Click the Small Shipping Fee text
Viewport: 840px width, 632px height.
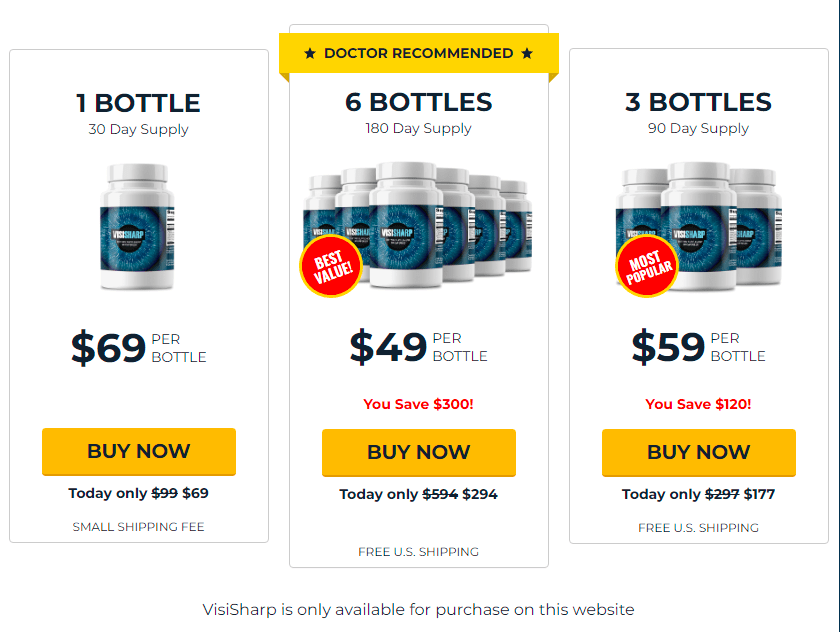point(138,527)
